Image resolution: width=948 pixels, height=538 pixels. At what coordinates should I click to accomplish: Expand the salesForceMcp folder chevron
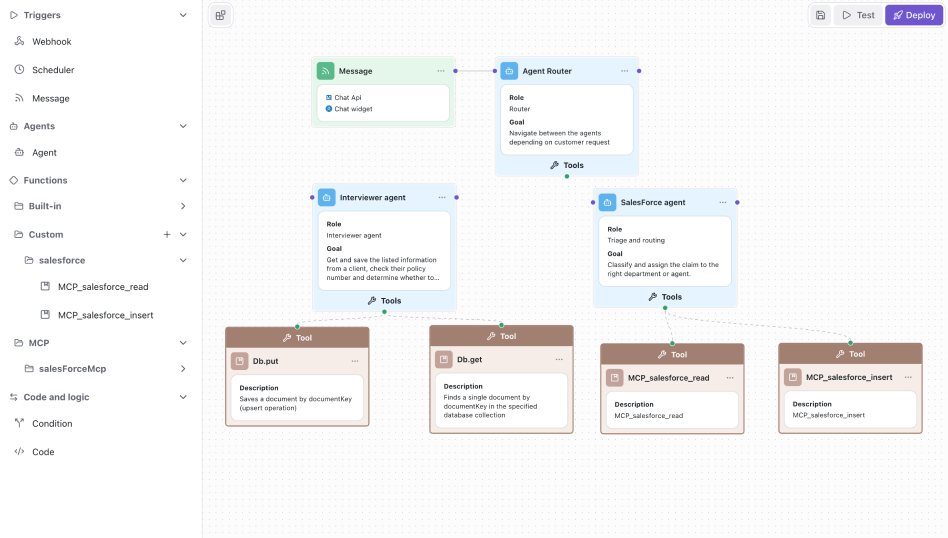(183, 369)
